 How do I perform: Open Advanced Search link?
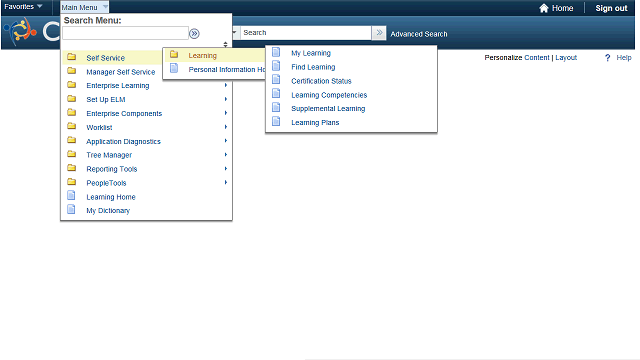pos(419,34)
